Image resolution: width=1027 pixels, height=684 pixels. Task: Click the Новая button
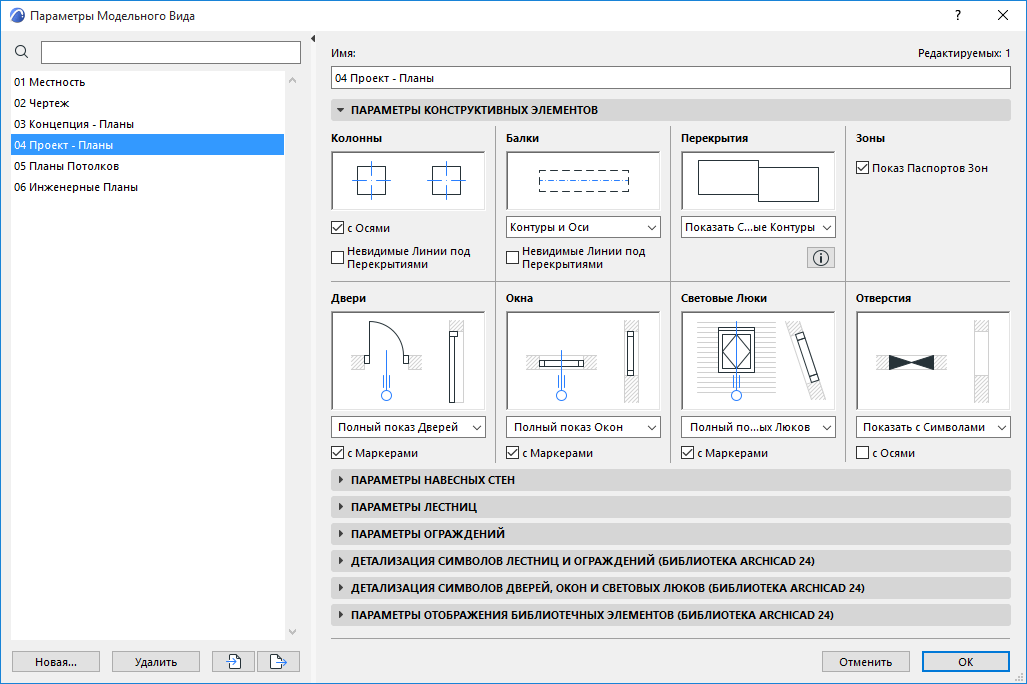click(55, 661)
